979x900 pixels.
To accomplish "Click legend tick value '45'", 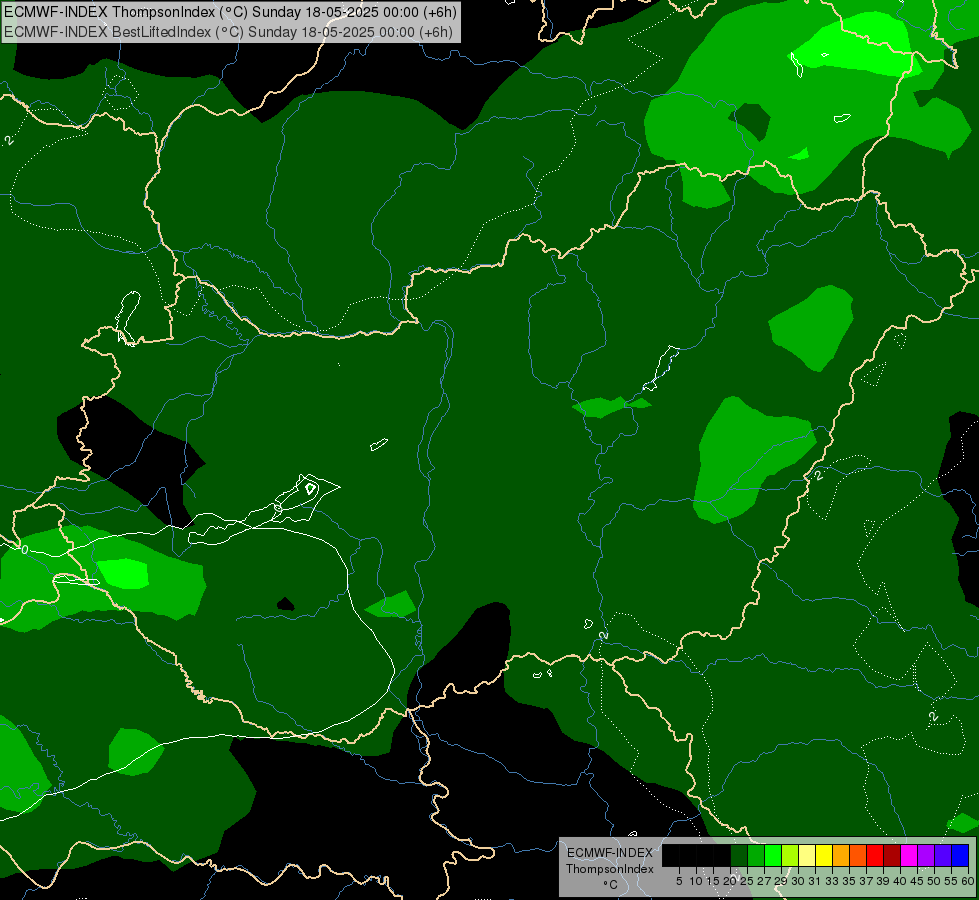I will click(918, 881).
